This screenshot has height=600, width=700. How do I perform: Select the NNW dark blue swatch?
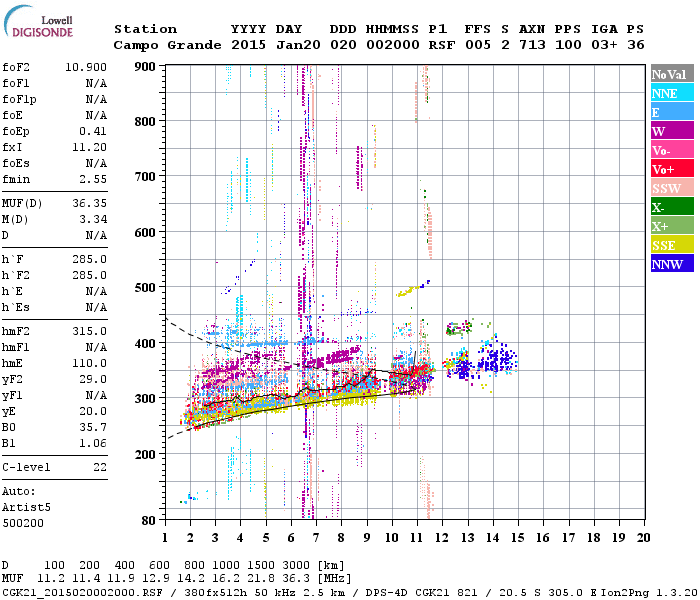pos(672,263)
